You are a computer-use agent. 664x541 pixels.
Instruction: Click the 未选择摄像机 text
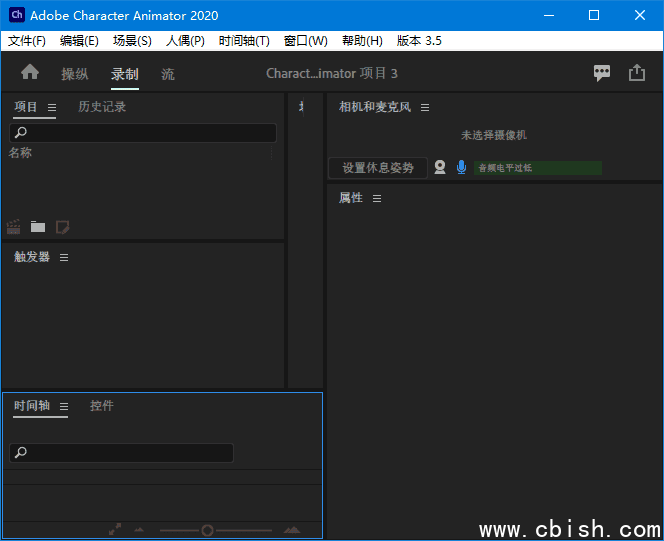(x=494, y=135)
